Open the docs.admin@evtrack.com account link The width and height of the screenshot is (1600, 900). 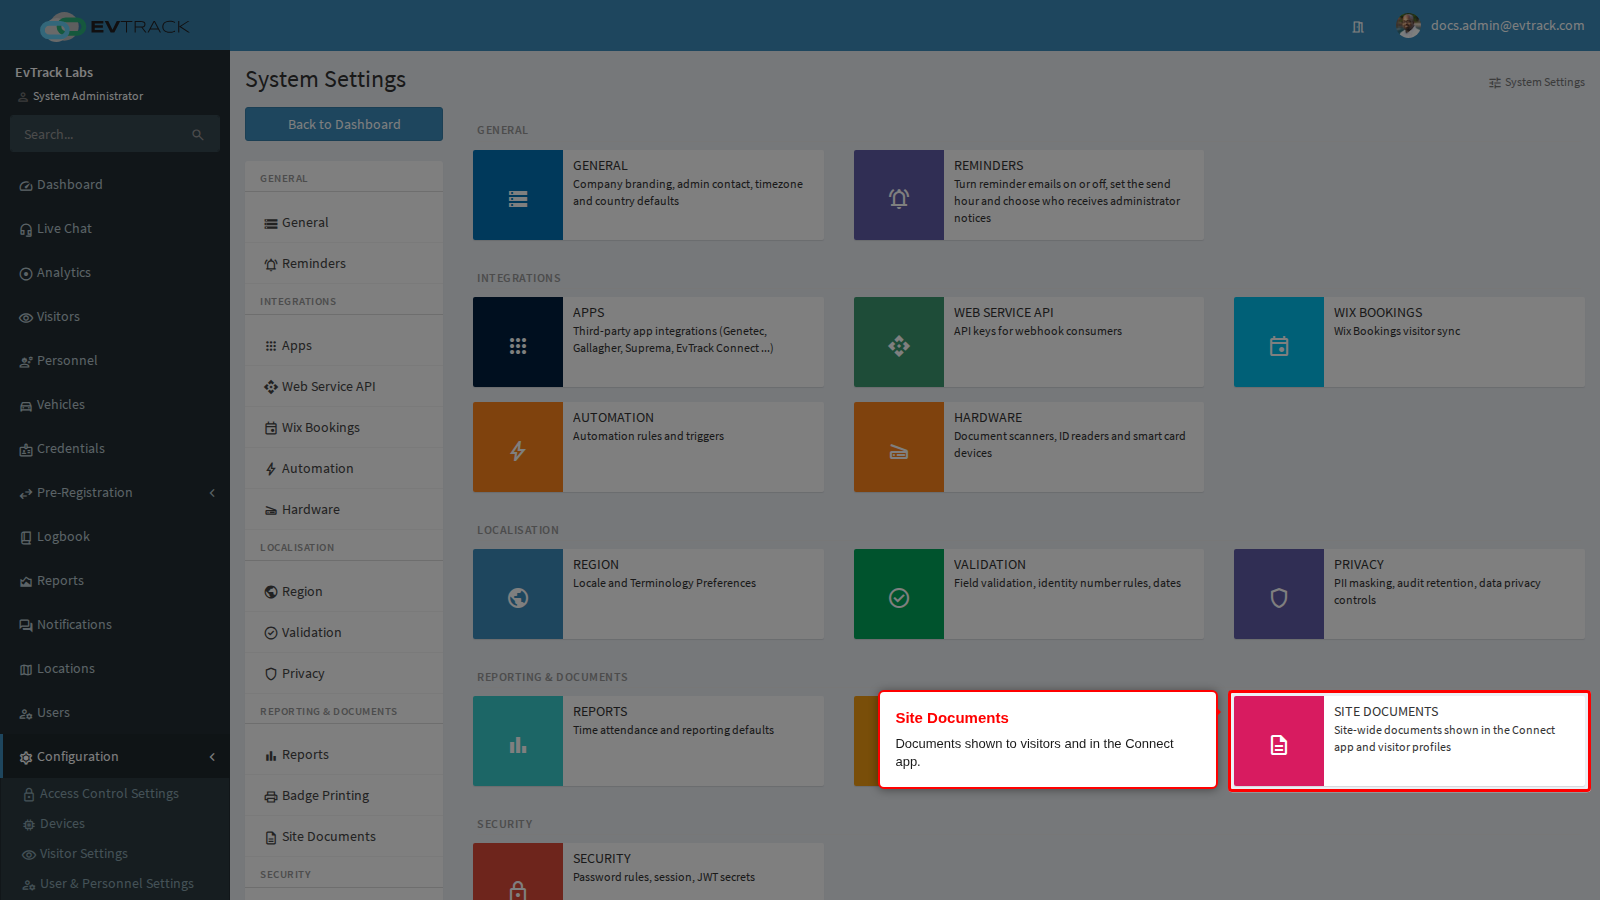point(1507,26)
